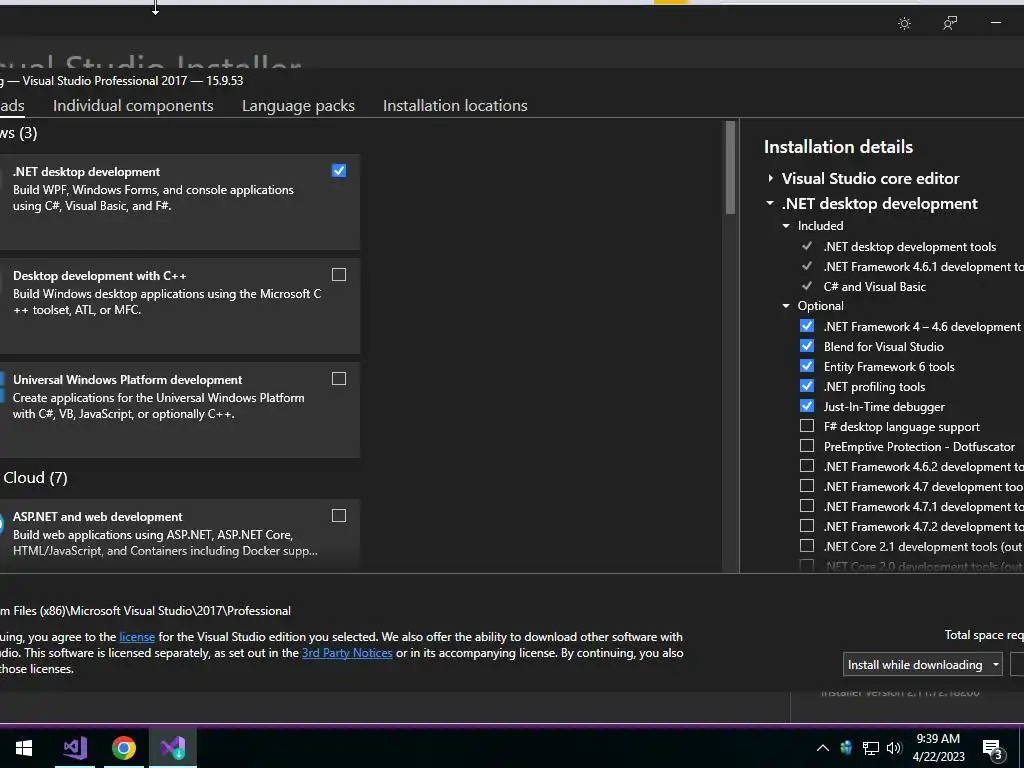Screen dimensions: 1024x768
Task: Uncheck Blend for Visual Studio
Action: (x=807, y=346)
